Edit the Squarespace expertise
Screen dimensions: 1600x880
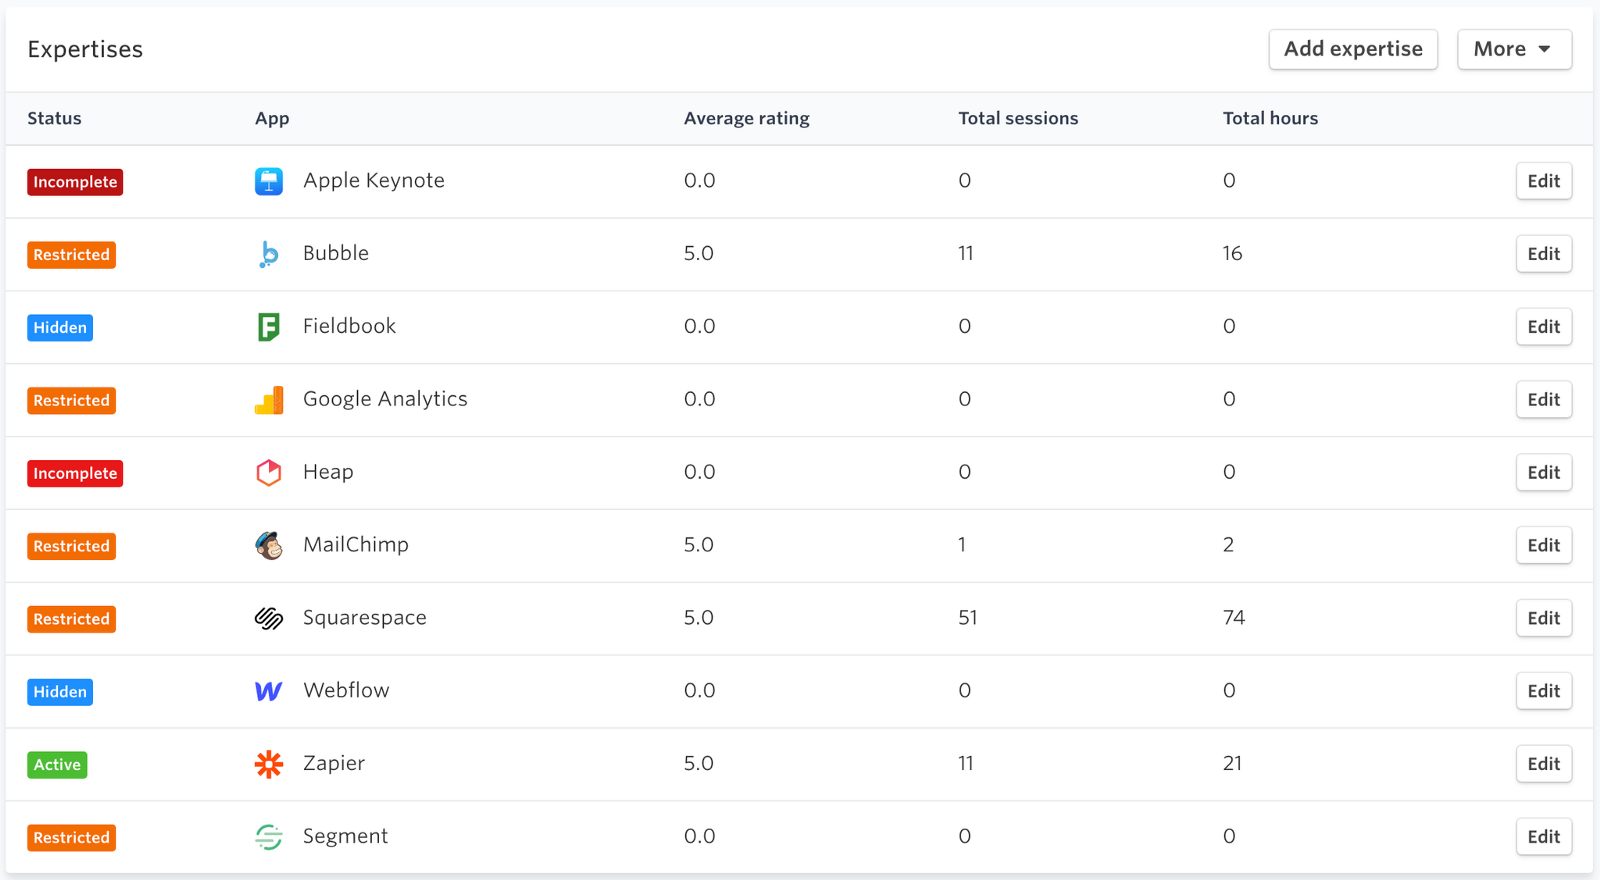point(1543,618)
